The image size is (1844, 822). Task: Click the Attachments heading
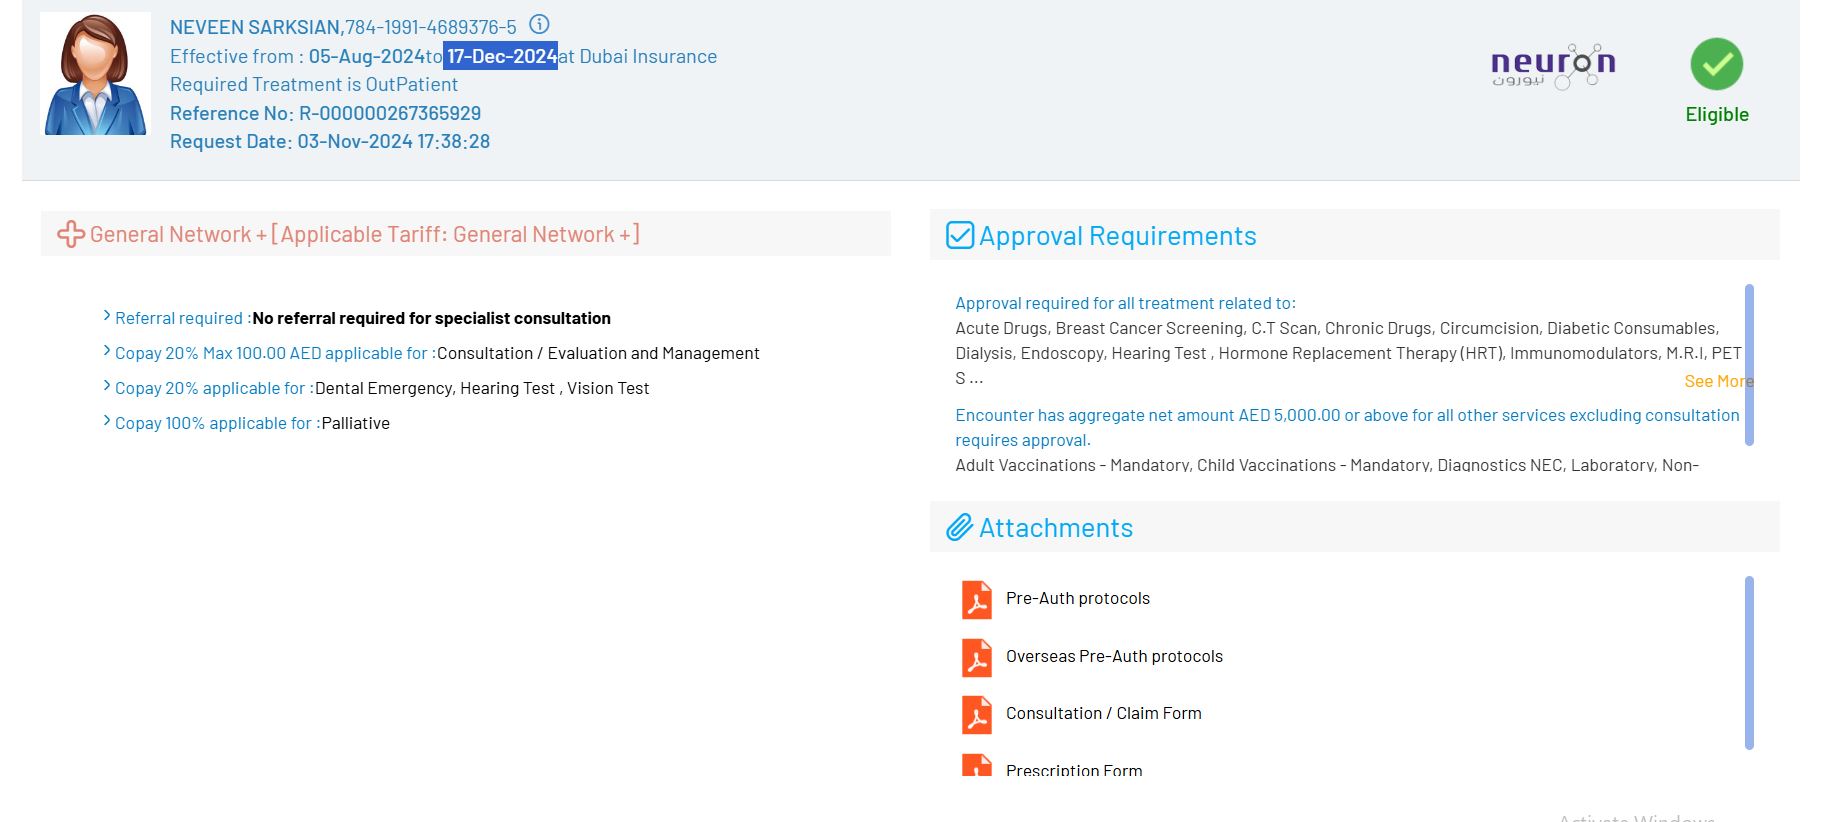point(1056,527)
